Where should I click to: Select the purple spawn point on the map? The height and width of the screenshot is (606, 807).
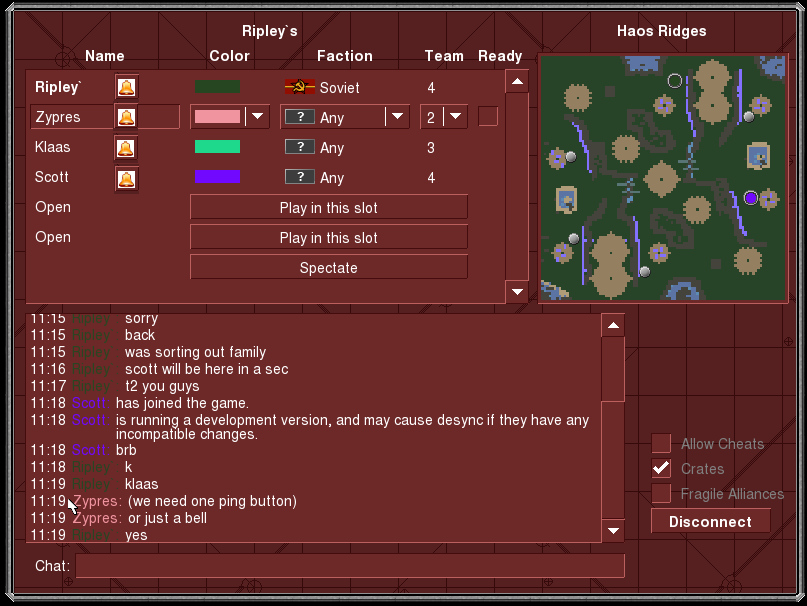coord(751,198)
